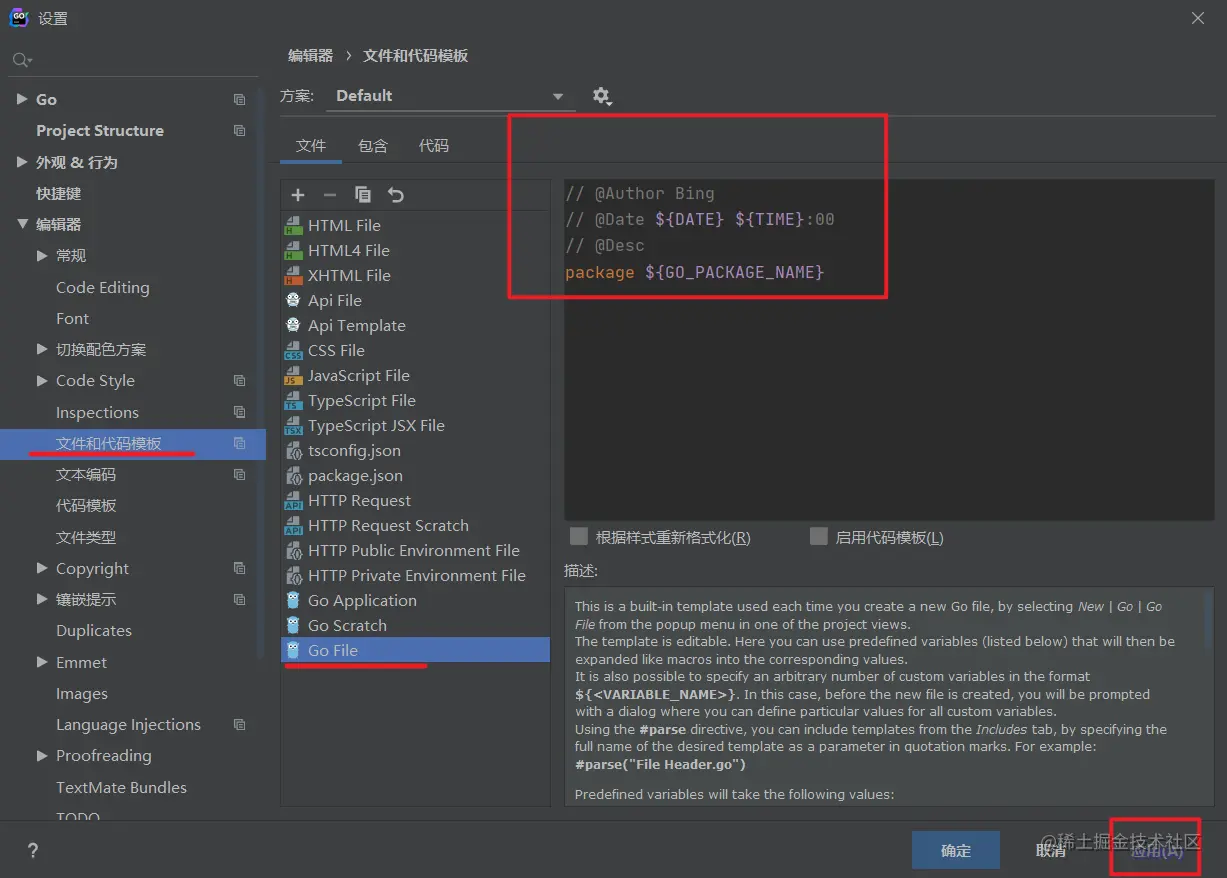Select the Api Template entry
1227x878 pixels.
(x=415, y=325)
